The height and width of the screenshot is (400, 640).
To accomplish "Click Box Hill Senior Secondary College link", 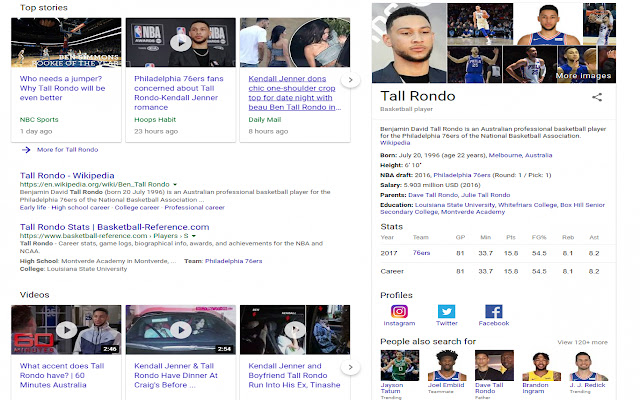I will click(x=493, y=208).
